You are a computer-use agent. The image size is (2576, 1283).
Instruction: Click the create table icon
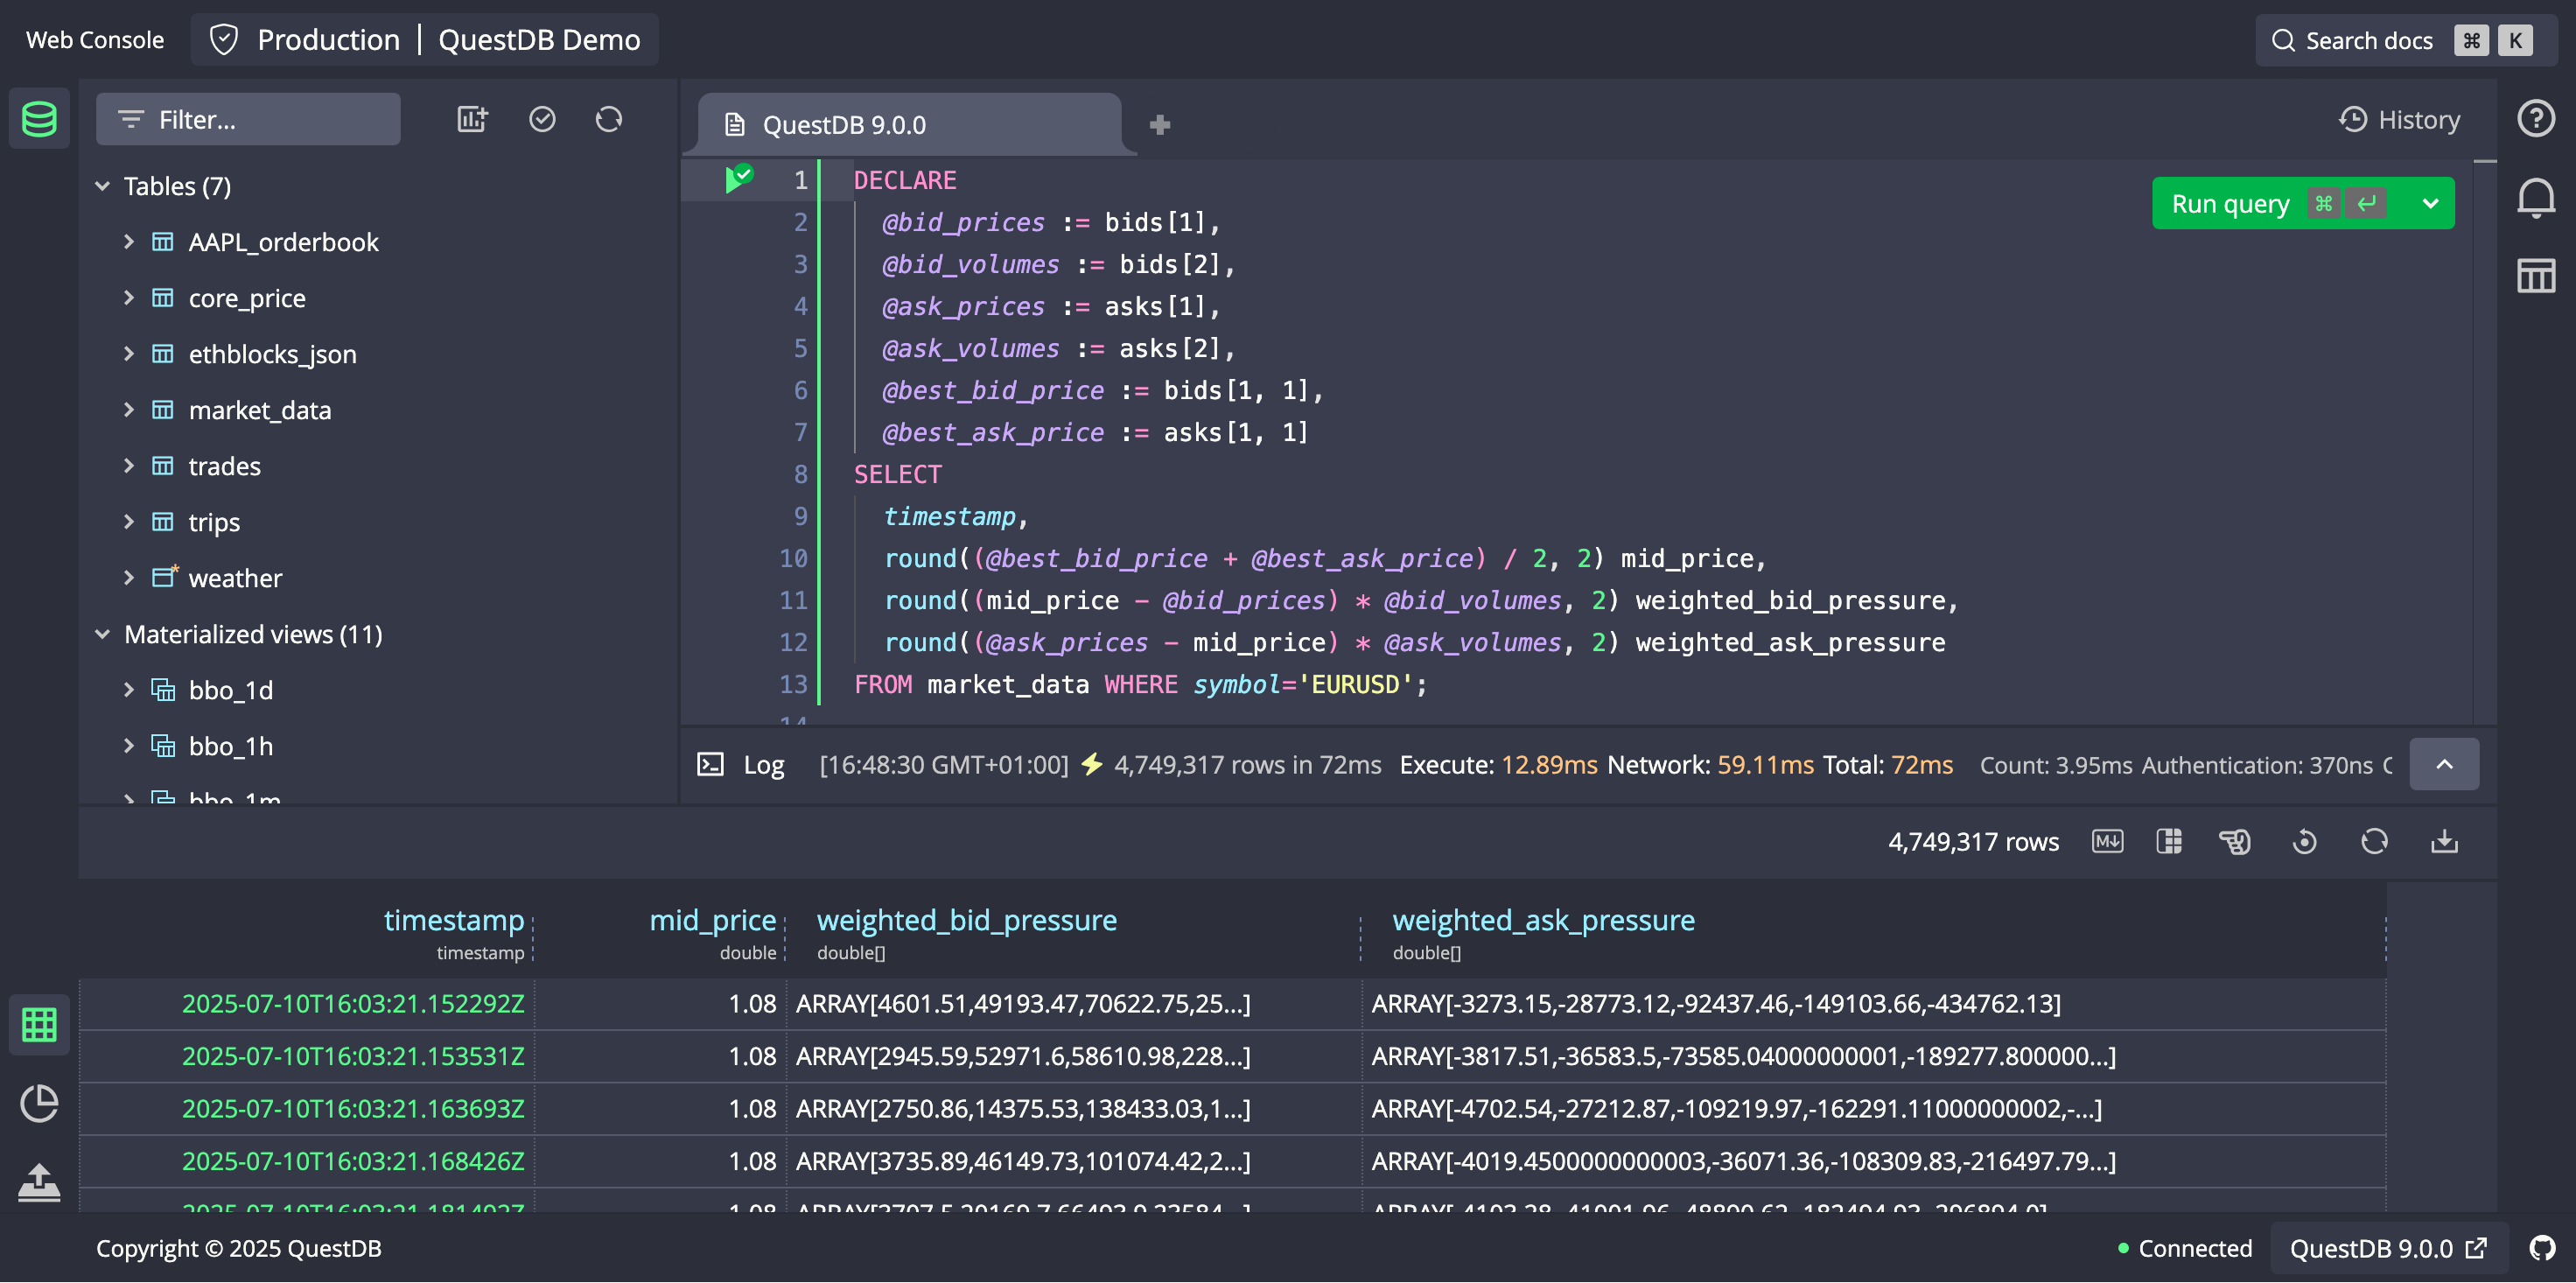[x=472, y=119]
